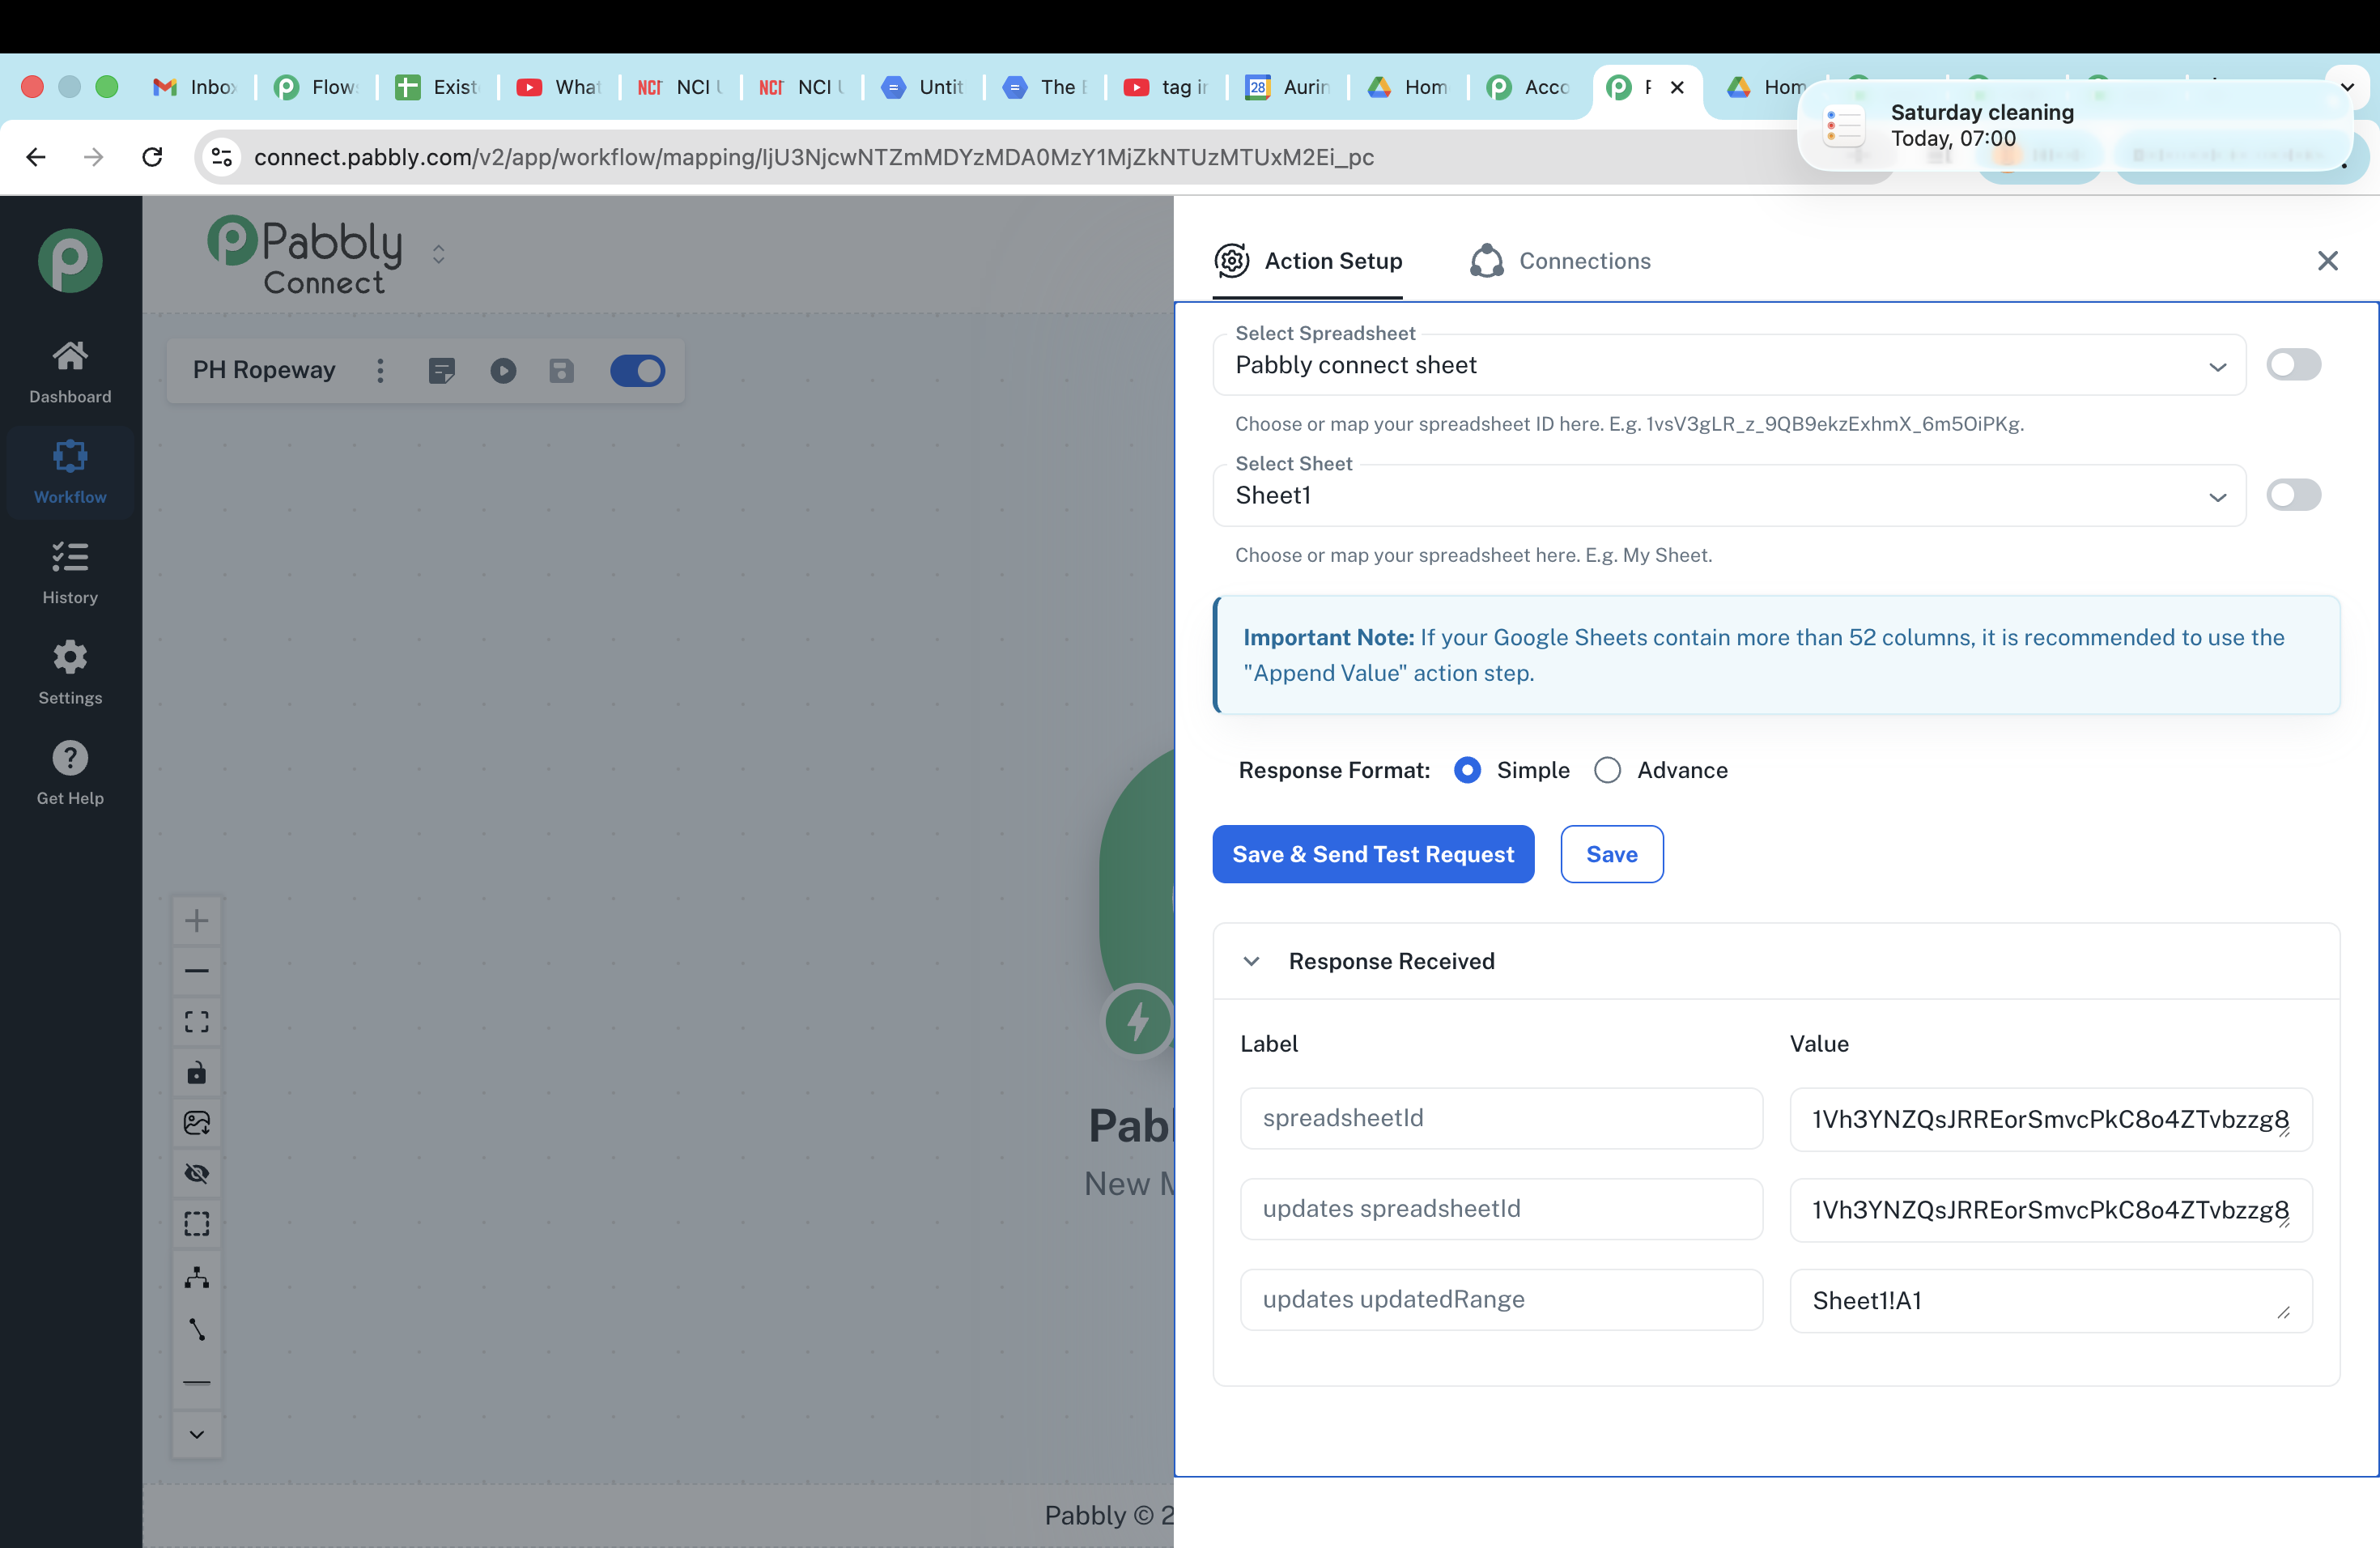The width and height of the screenshot is (2380, 1548).
Task: Go back to the previous page
Action: pyautogui.click(x=36, y=157)
